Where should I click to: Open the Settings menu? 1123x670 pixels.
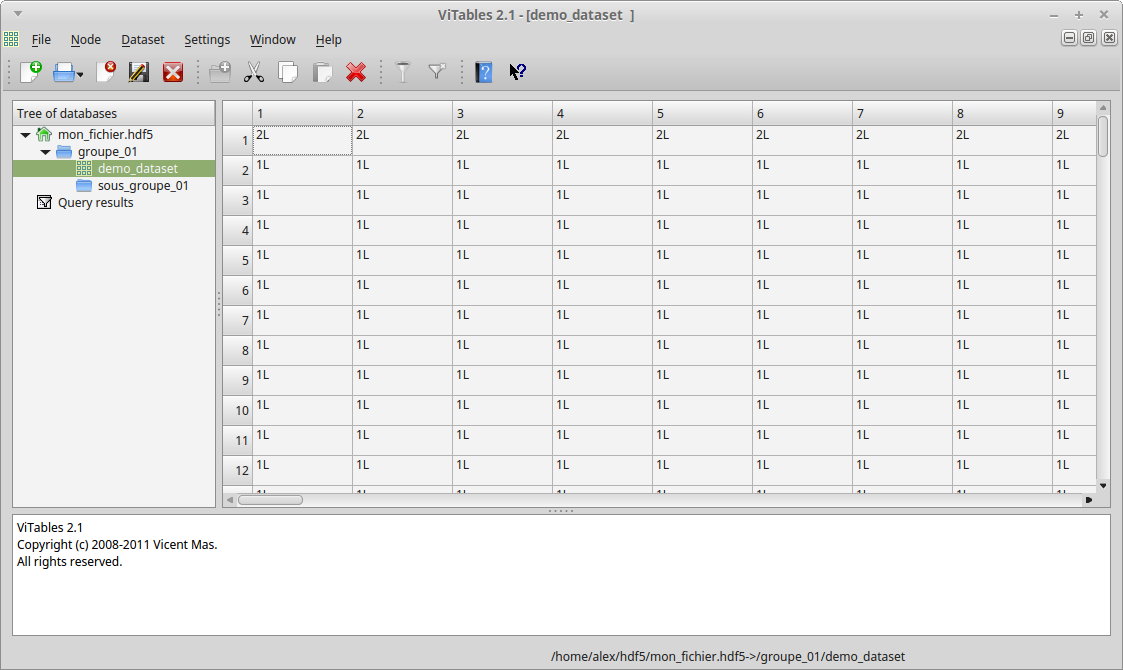point(207,40)
